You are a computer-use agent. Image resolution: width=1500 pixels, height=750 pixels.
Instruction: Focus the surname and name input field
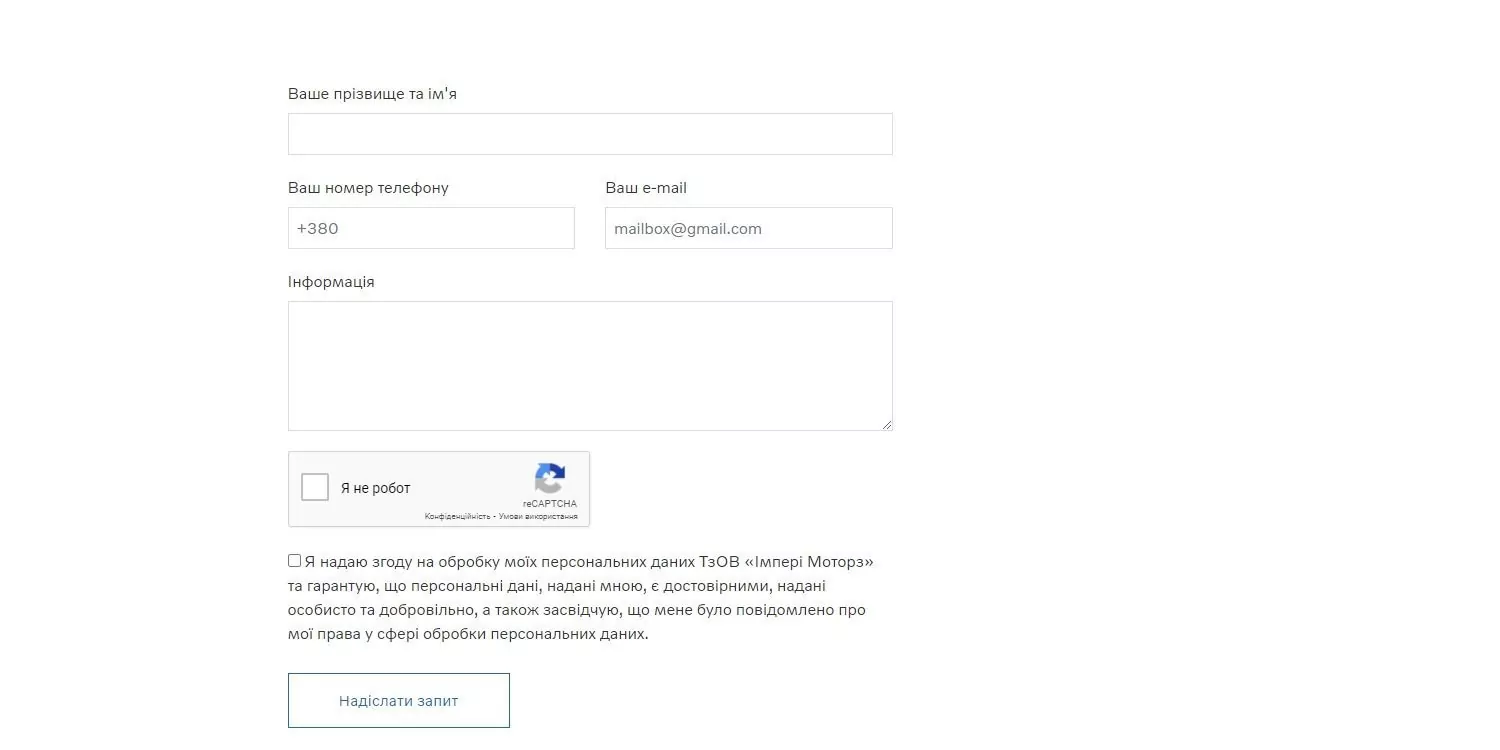click(590, 134)
